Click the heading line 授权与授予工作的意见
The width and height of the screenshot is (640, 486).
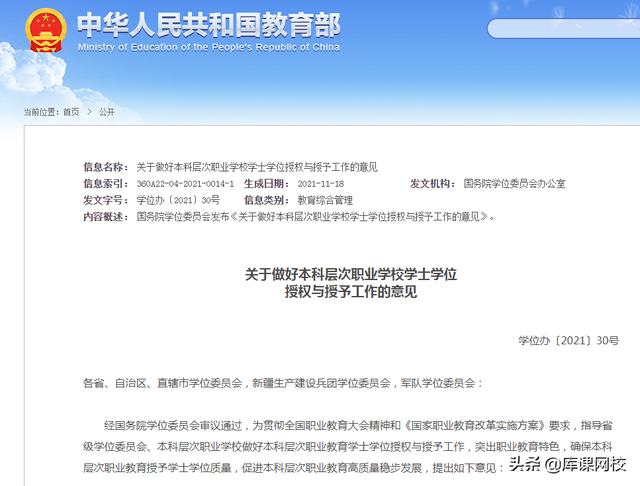[351, 291]
